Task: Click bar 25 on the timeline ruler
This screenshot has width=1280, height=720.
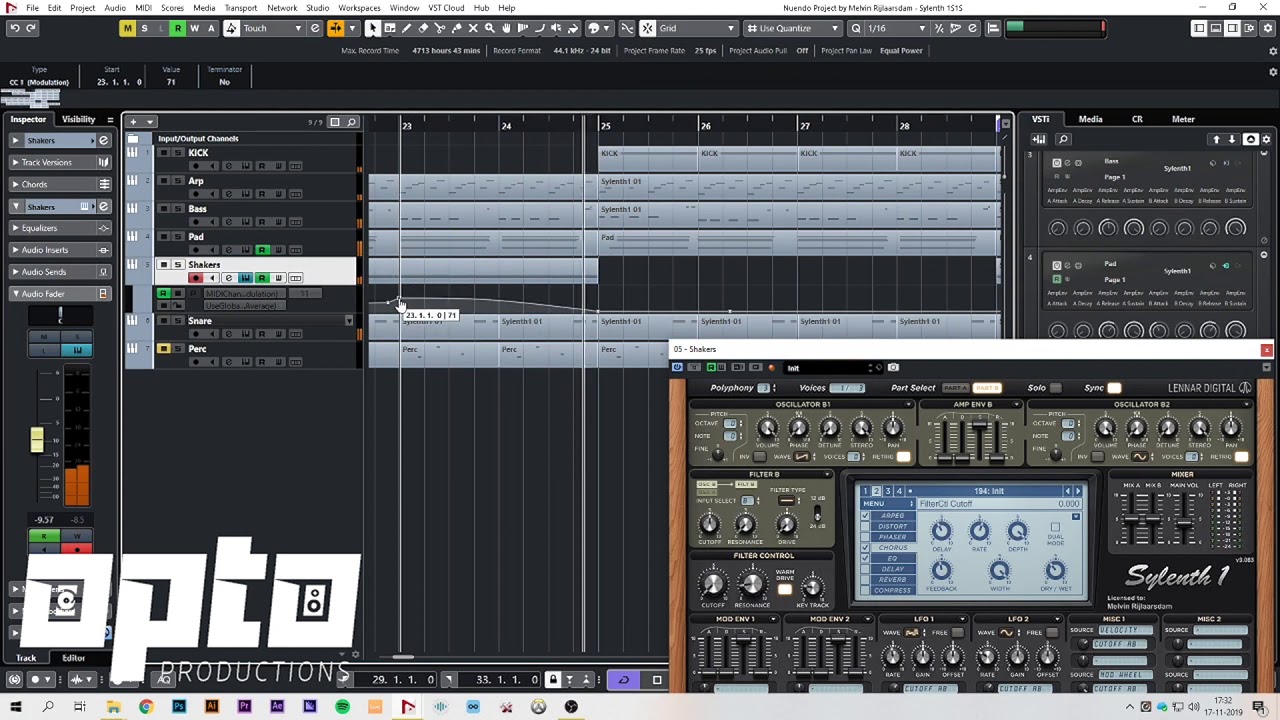Action: pos(606,126)
